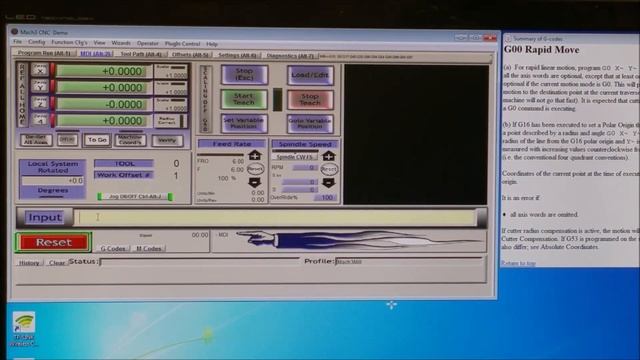Click the Stop (Esc) button

[244, 74]
